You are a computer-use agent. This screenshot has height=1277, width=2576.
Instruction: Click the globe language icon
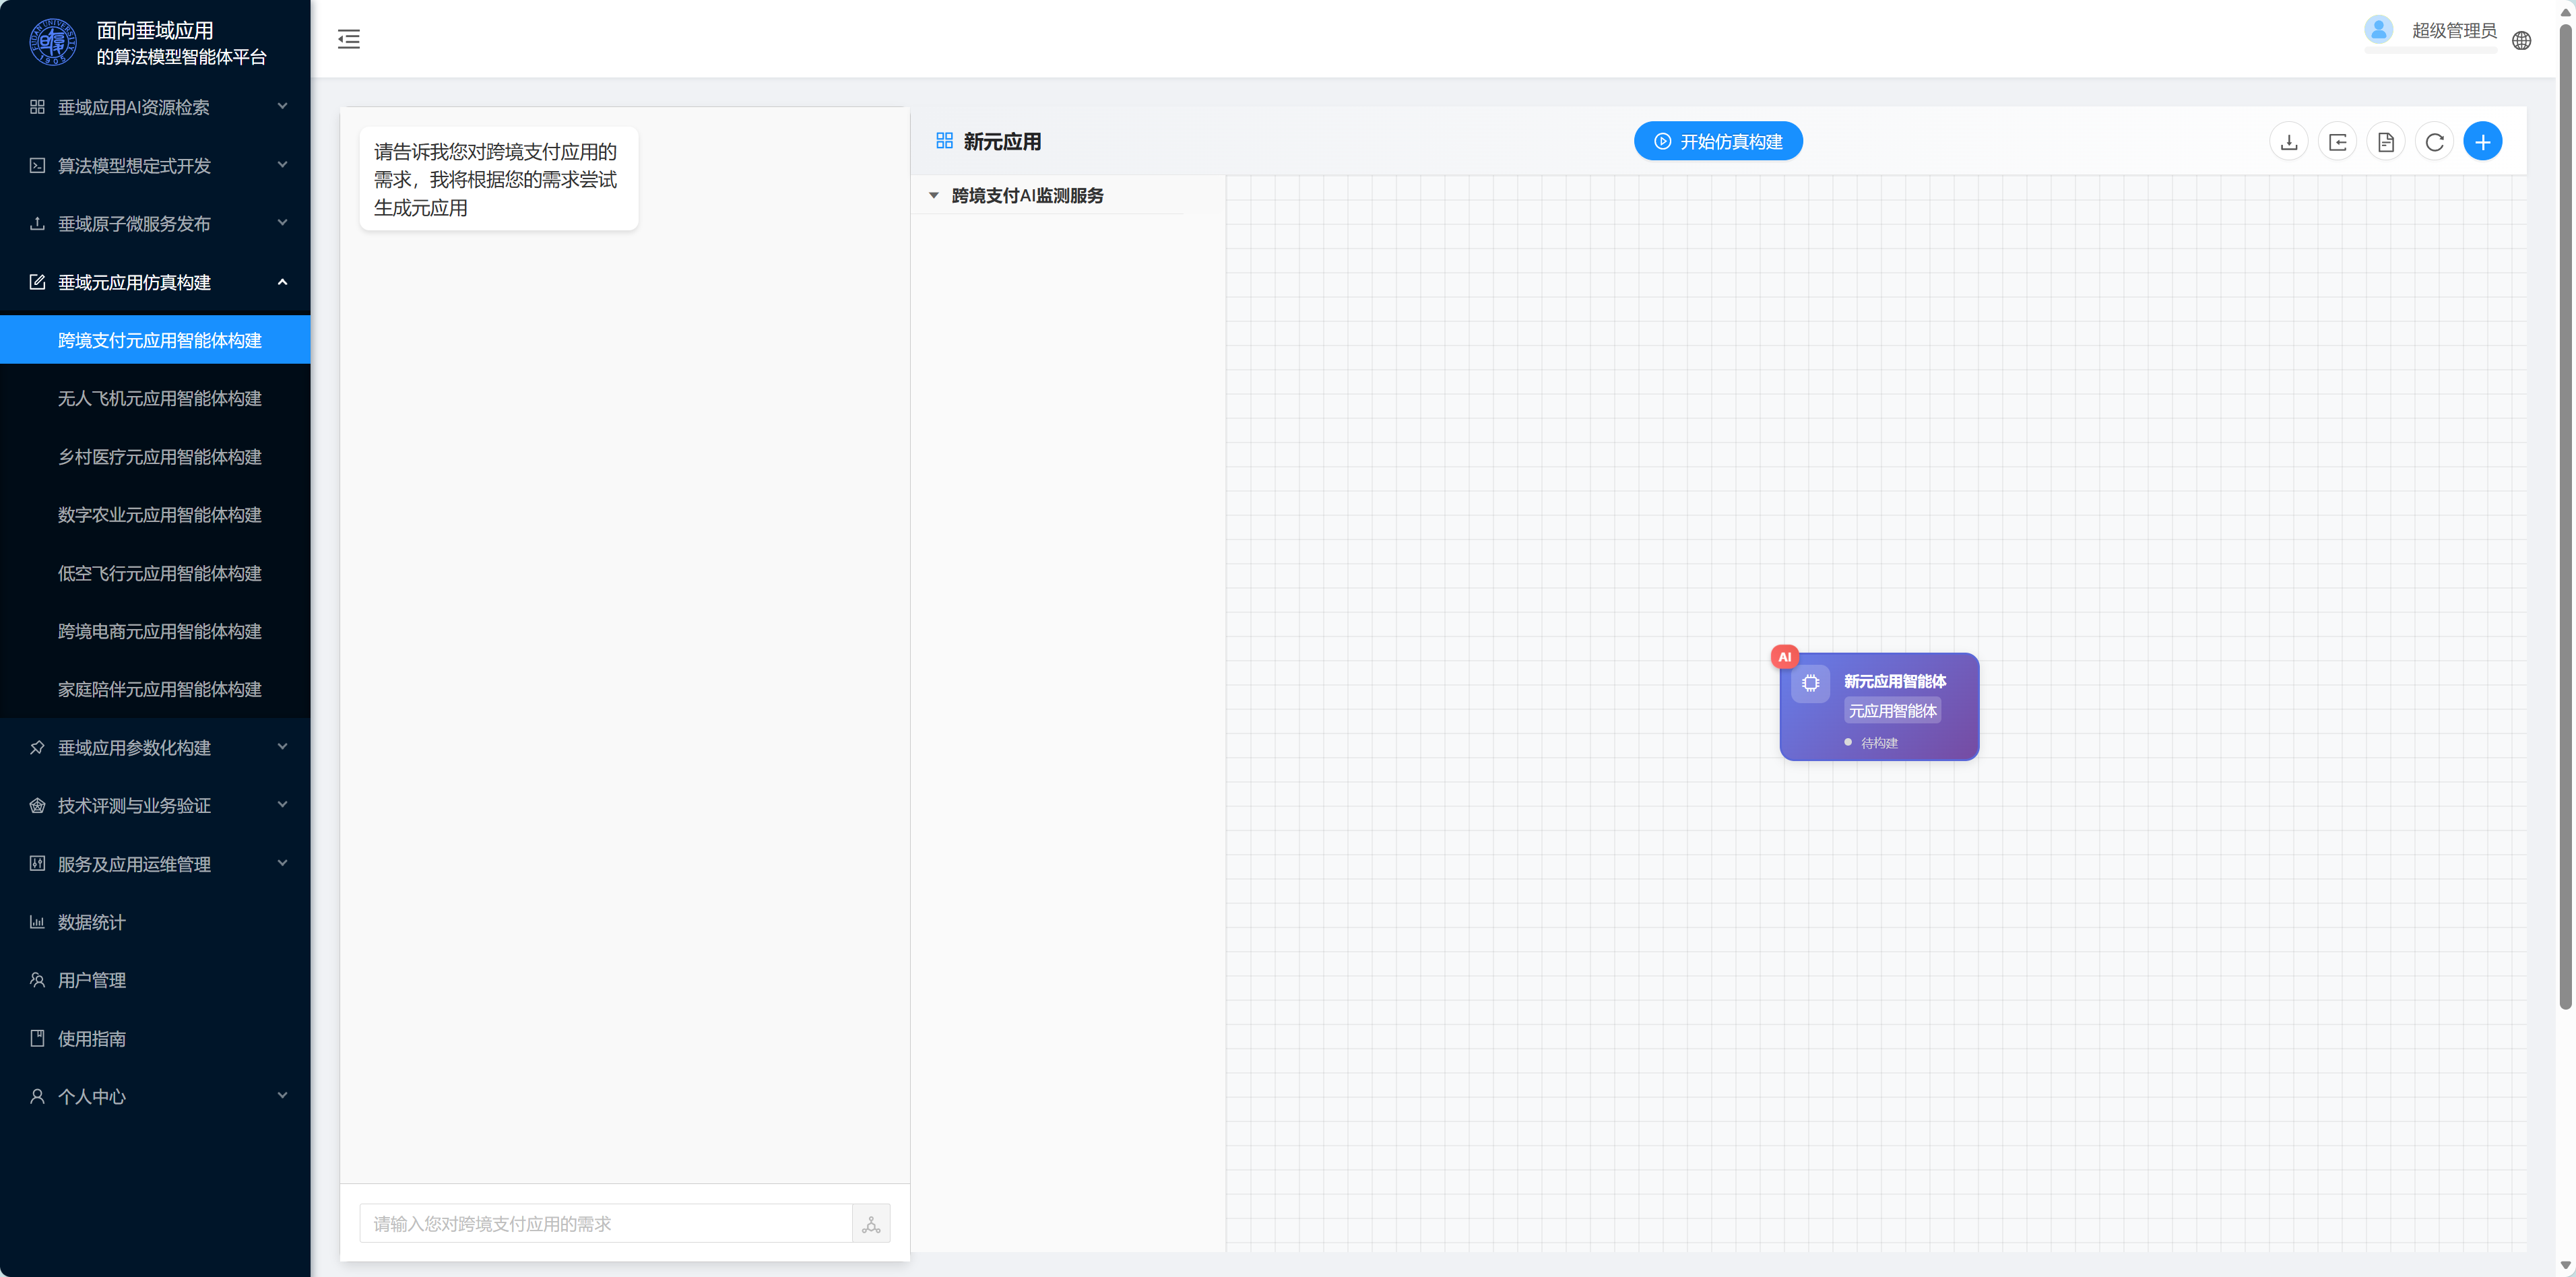click(x=2521, y=41)
